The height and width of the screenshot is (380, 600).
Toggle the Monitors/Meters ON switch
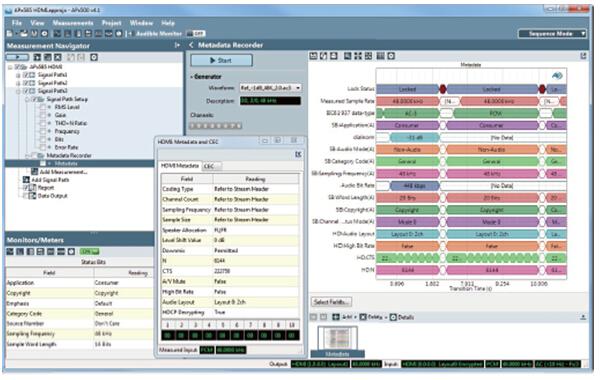click(89, 251)
